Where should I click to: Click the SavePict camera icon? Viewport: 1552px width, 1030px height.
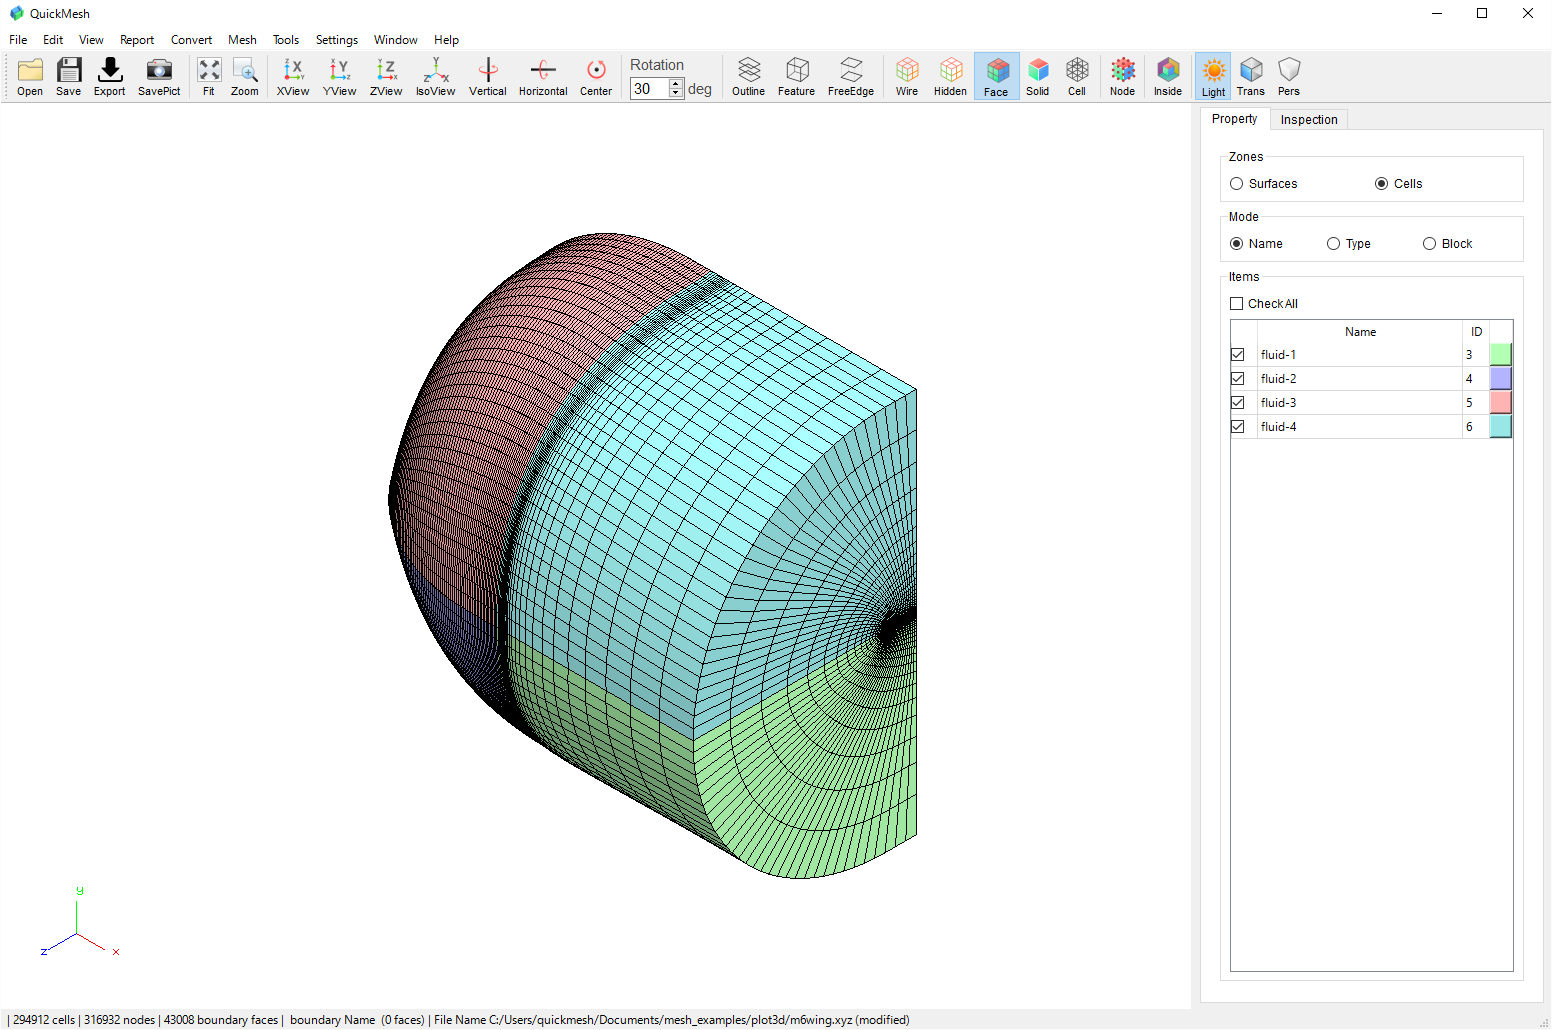(159, 76)
